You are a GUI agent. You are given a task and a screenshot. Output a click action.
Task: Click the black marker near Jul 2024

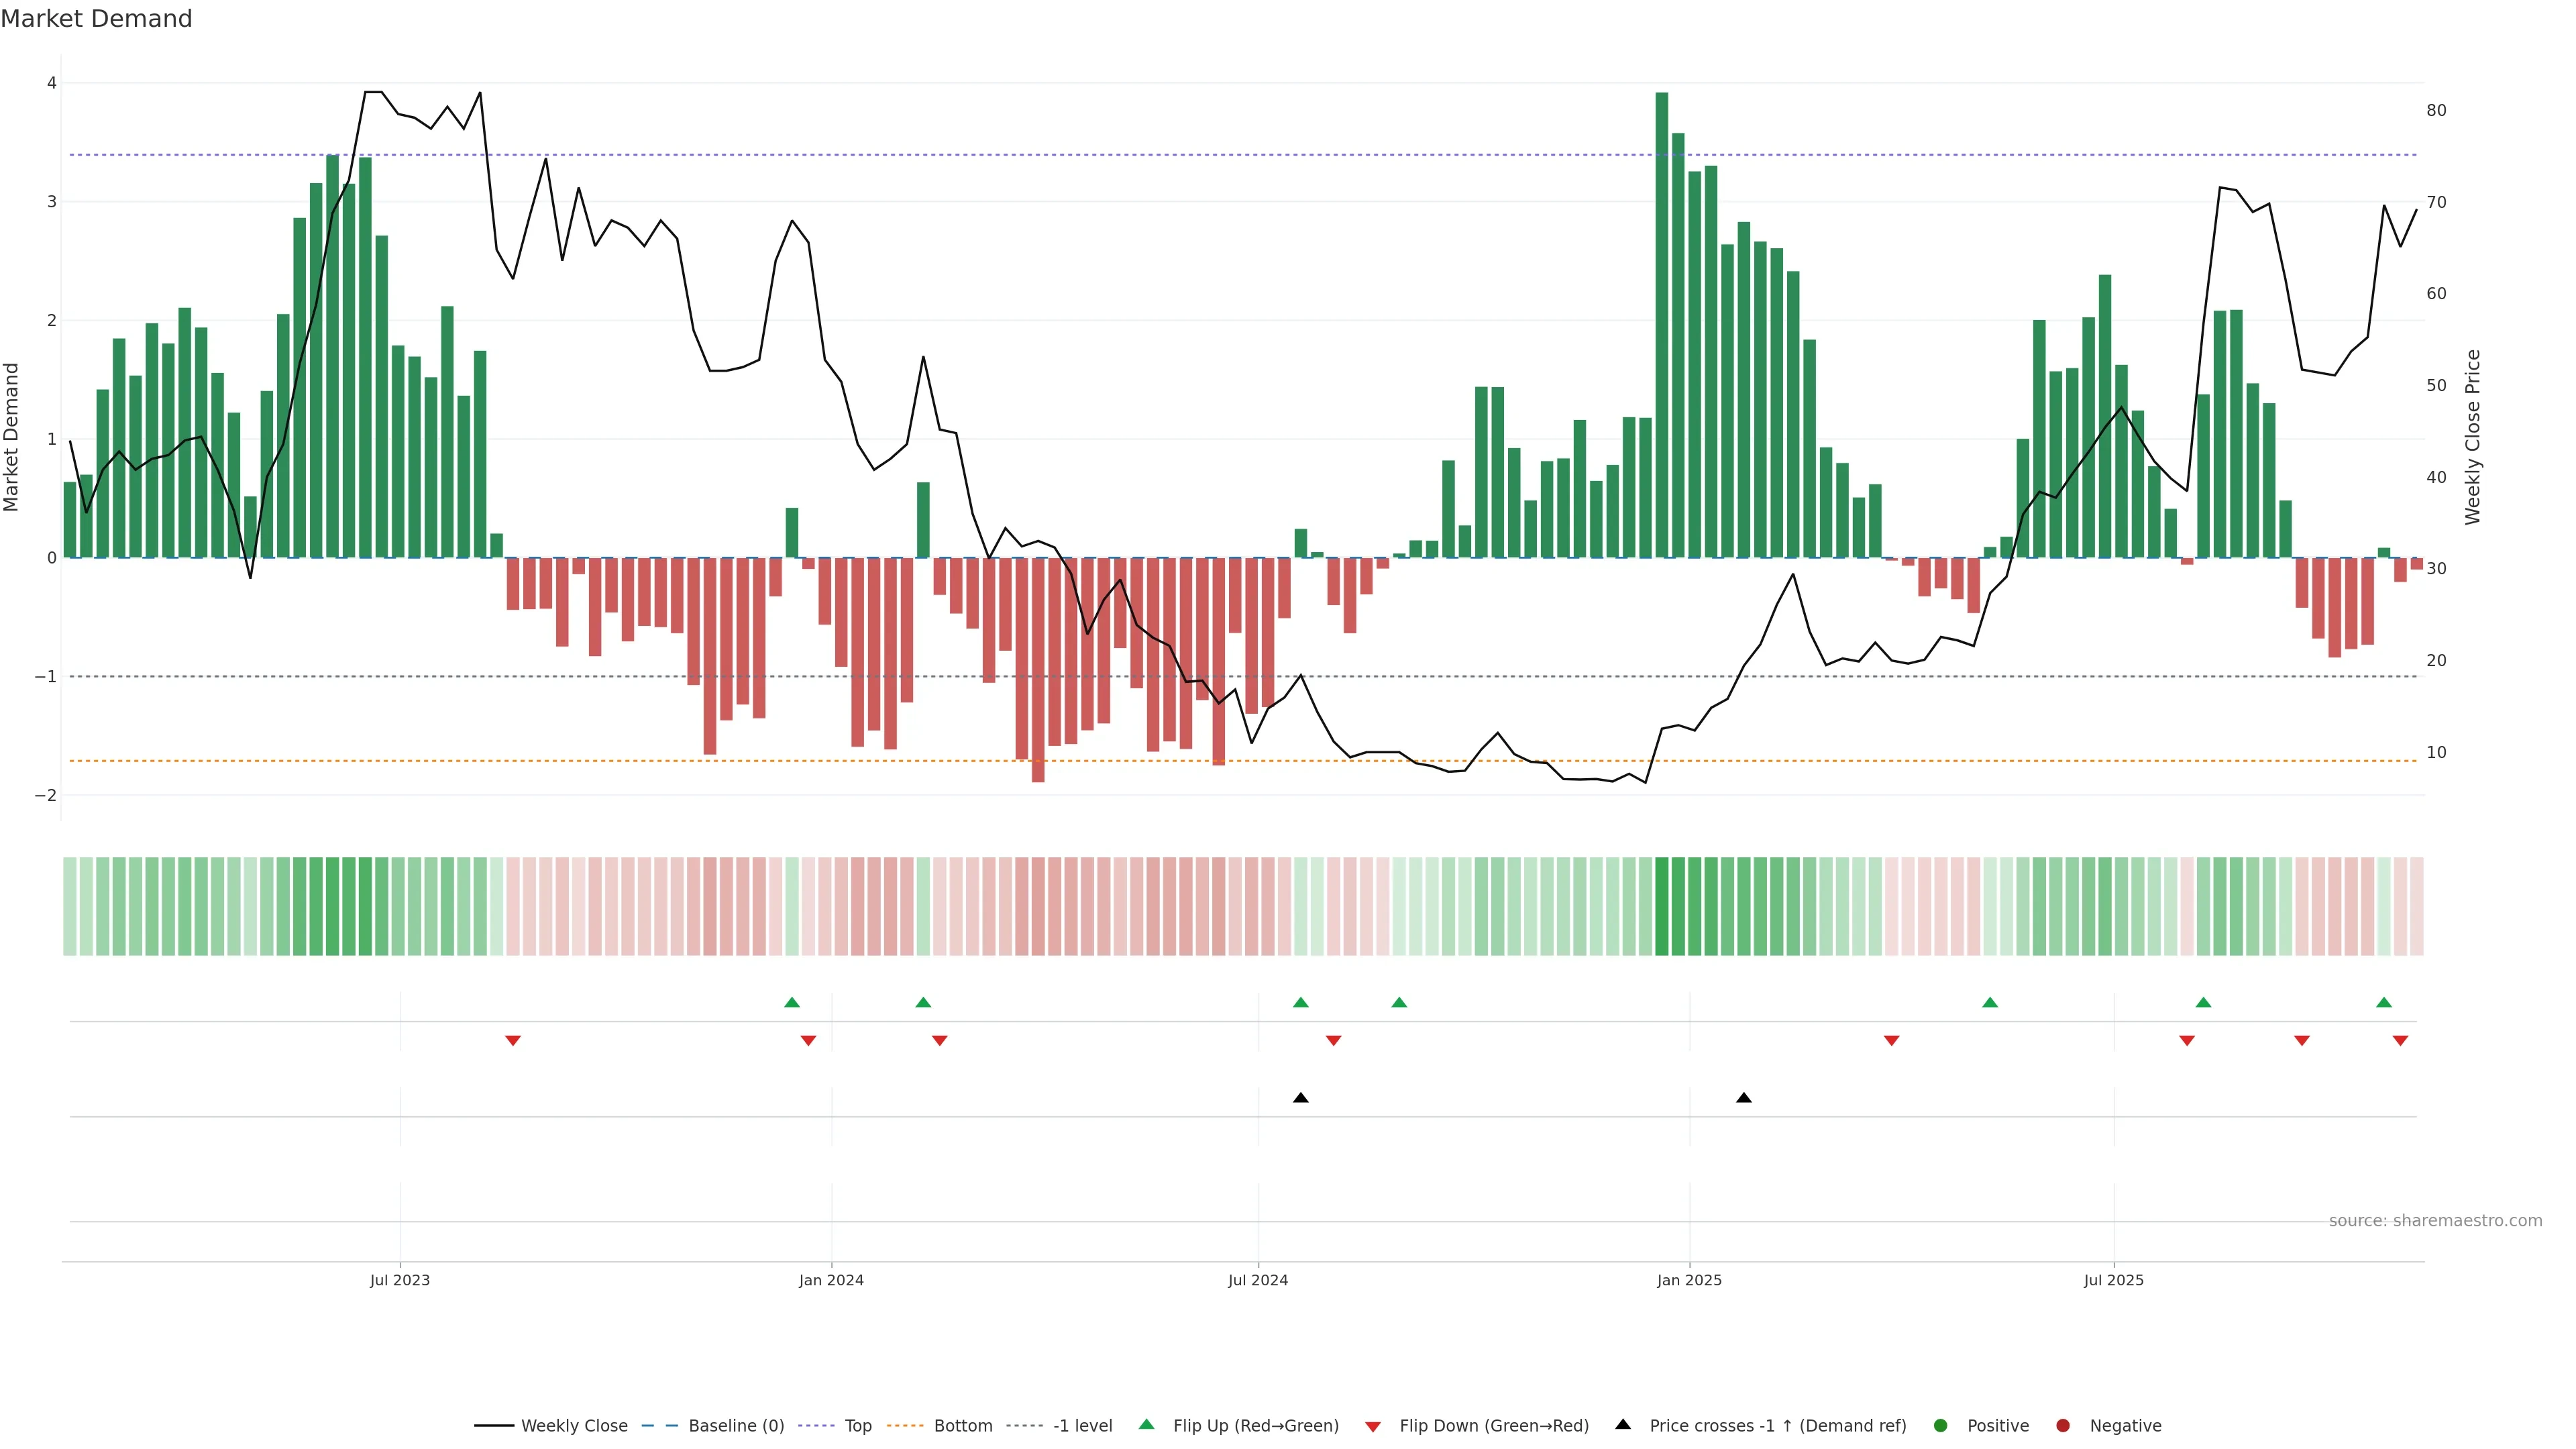coord(1300,1098)
